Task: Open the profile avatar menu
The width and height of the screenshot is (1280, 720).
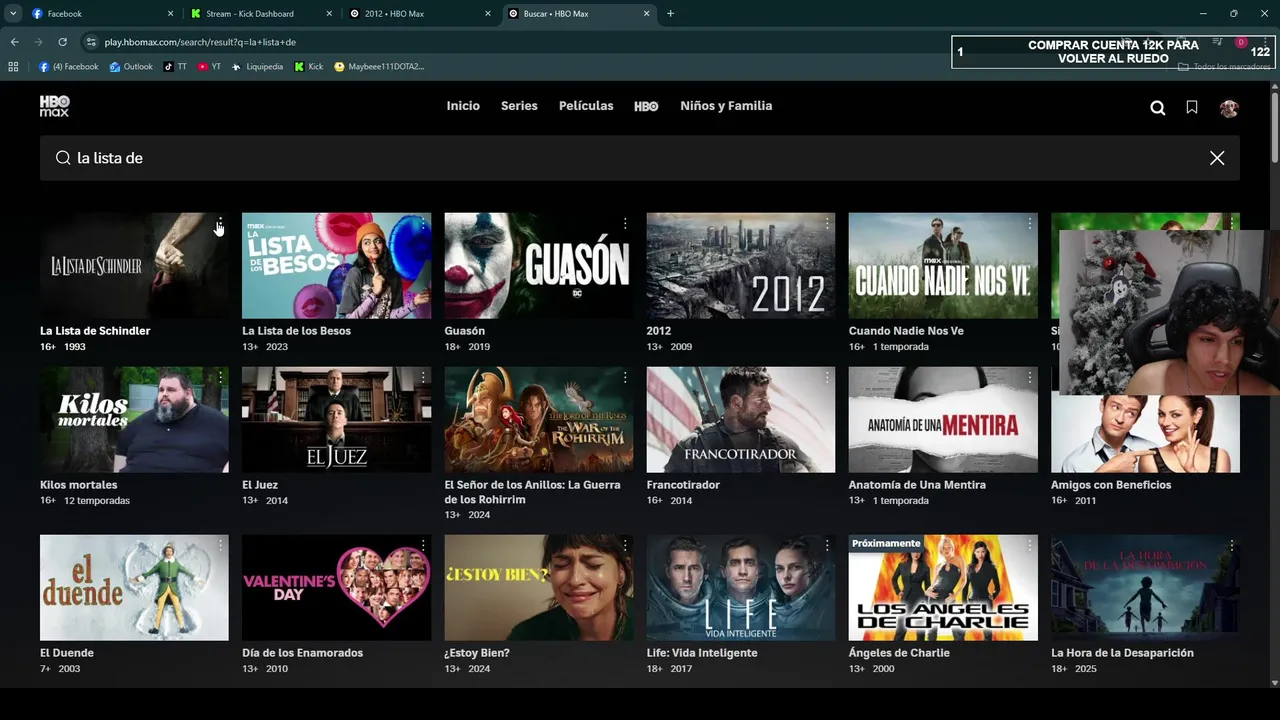Action: 1229,108
